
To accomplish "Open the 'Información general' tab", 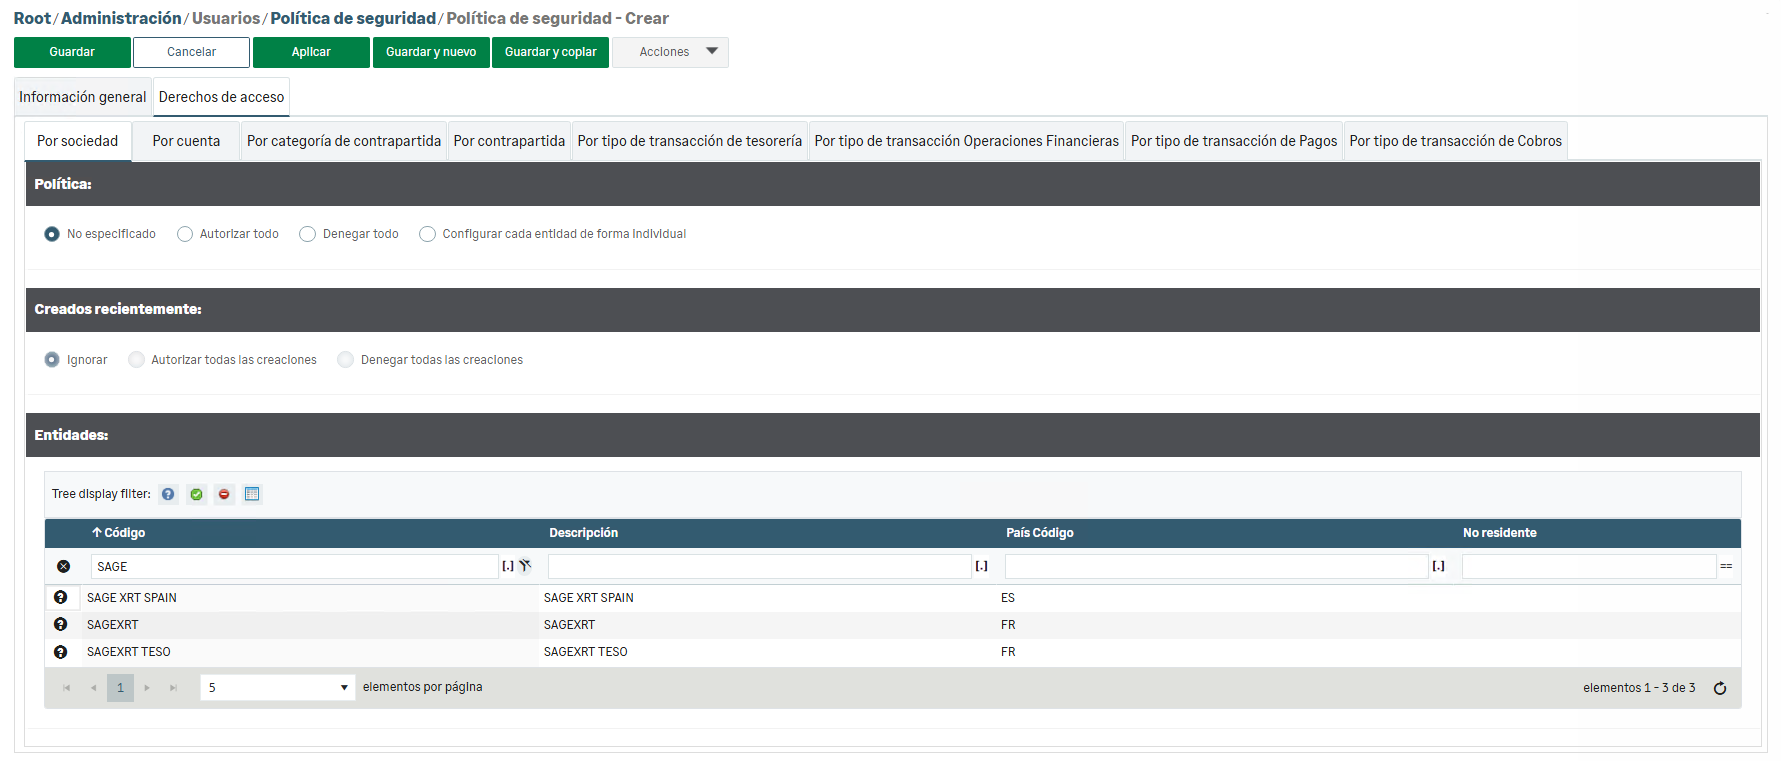I will (82, 97).
